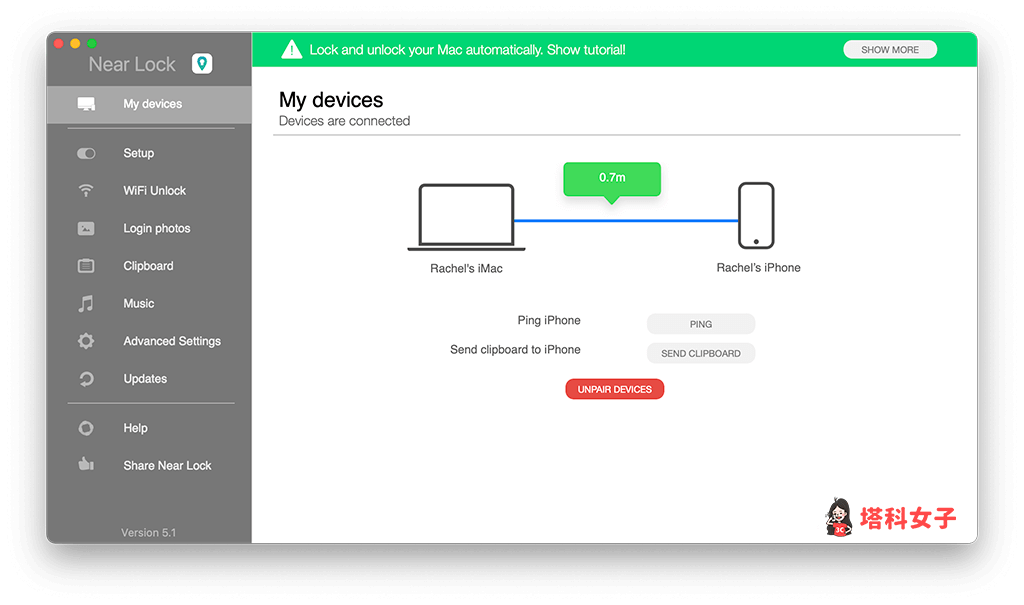1024x605 pixels.
Task: Open the WiFi Unlock section
Action: [x=154, y=191]
